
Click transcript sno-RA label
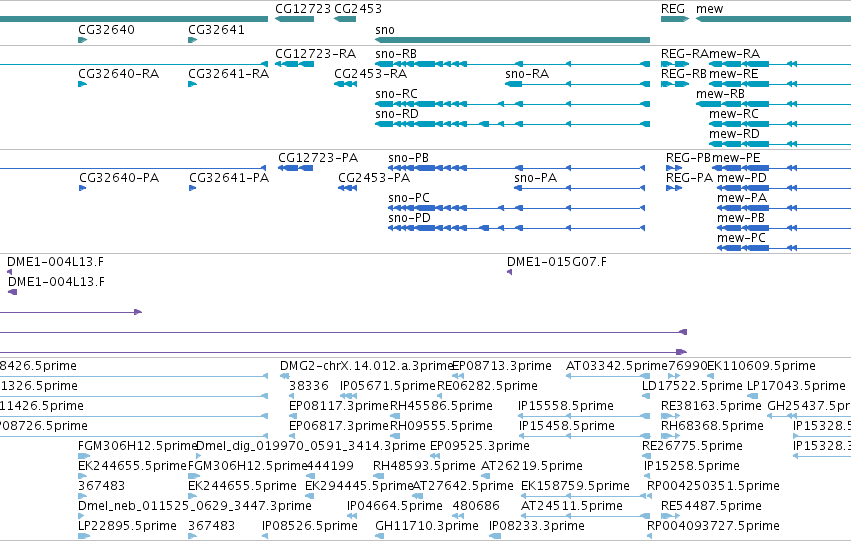point(526,74)
